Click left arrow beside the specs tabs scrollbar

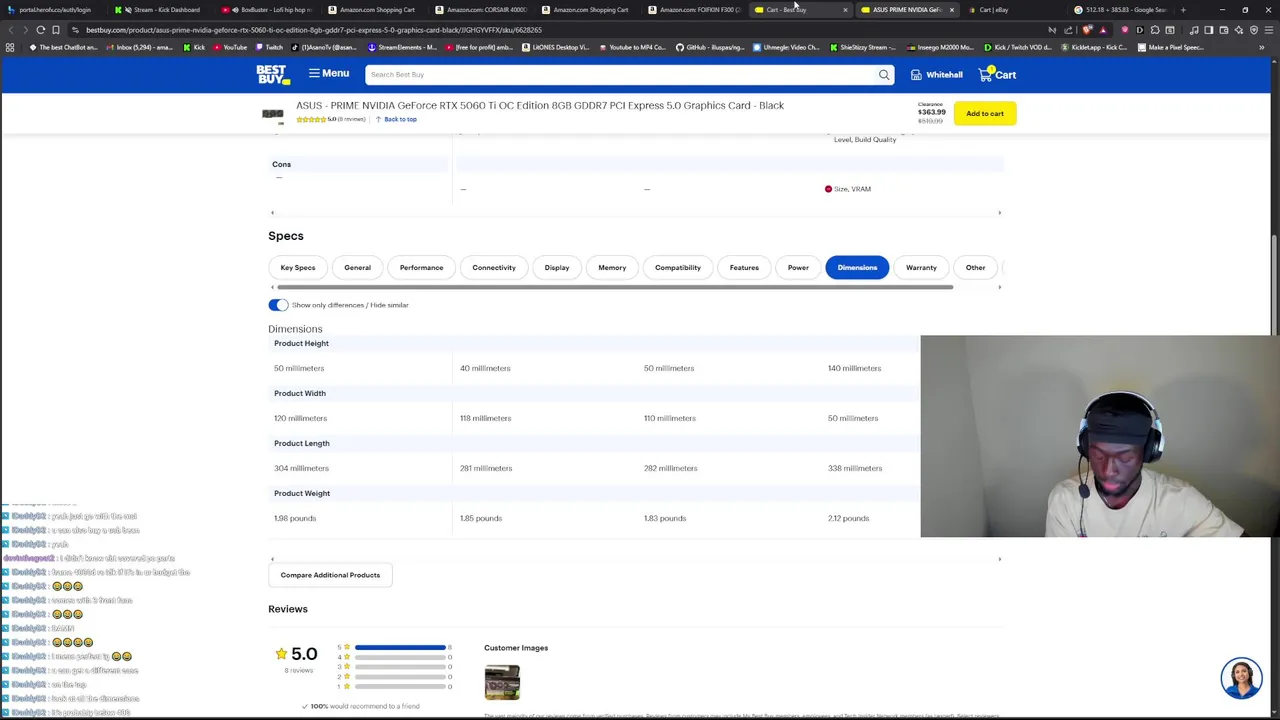tap(272, 288)
